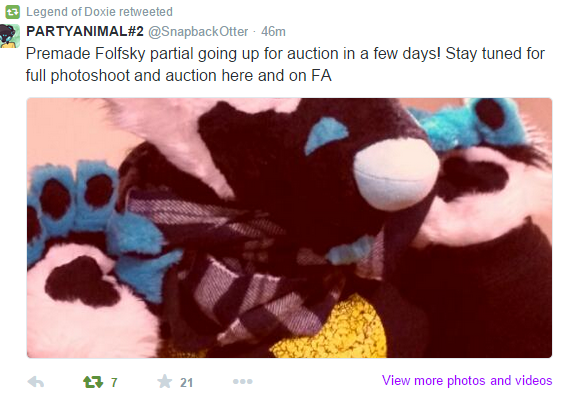
Task: Click View more photos and videos
Action: (x=467, y=381)
